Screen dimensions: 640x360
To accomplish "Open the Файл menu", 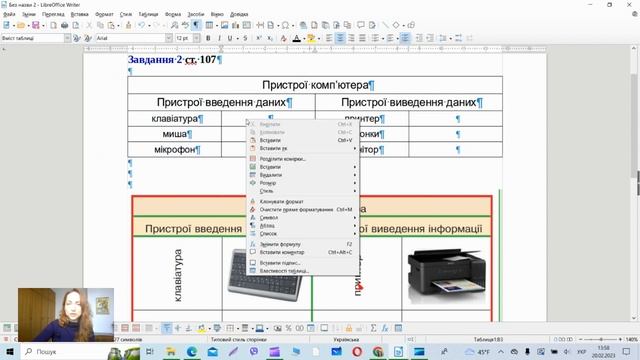I will [x=9, y=14].
